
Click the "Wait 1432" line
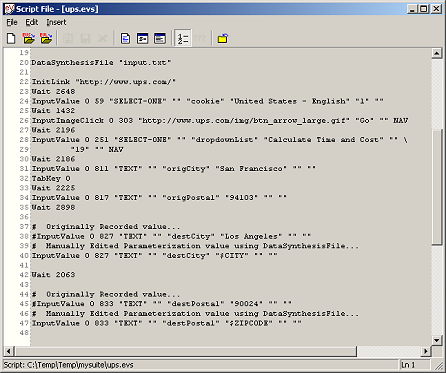pos(53,111)
